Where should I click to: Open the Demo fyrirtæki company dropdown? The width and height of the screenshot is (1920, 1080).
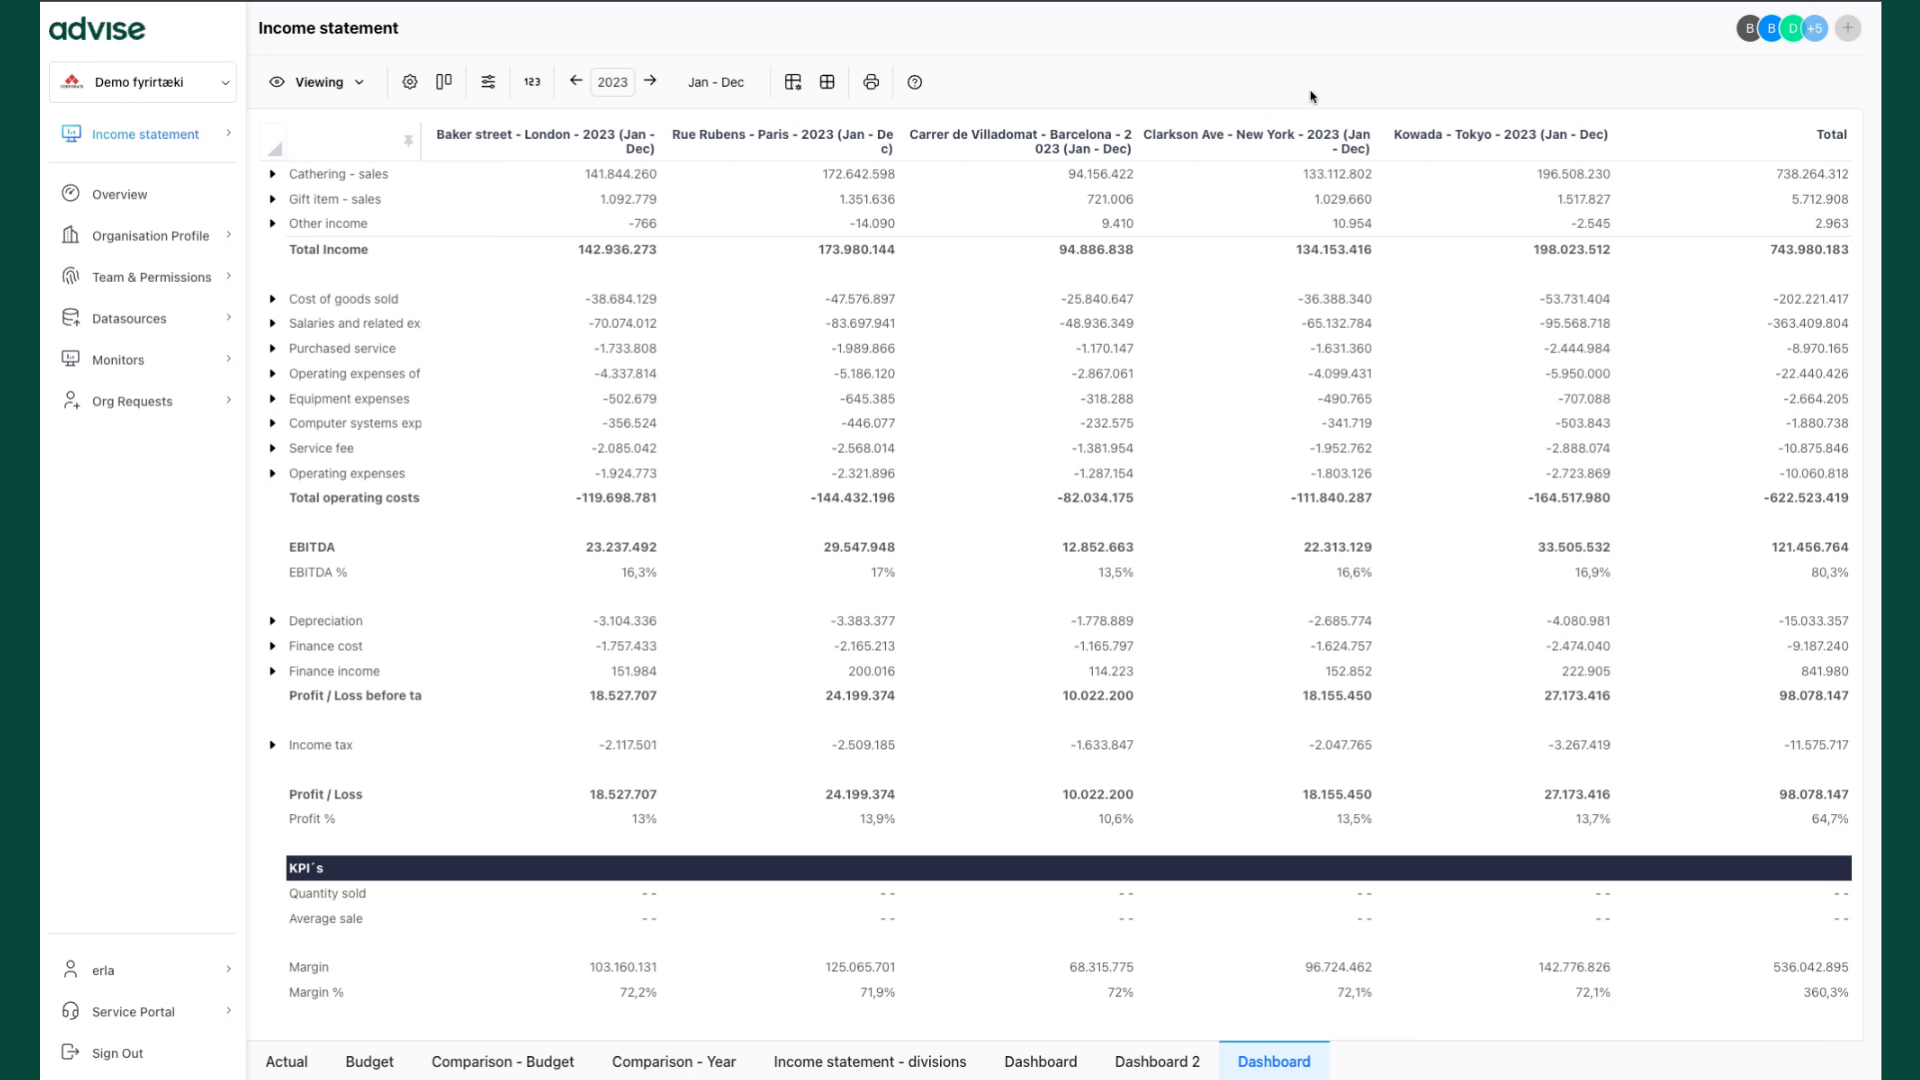pyautogui.click(x=142, y=82)
